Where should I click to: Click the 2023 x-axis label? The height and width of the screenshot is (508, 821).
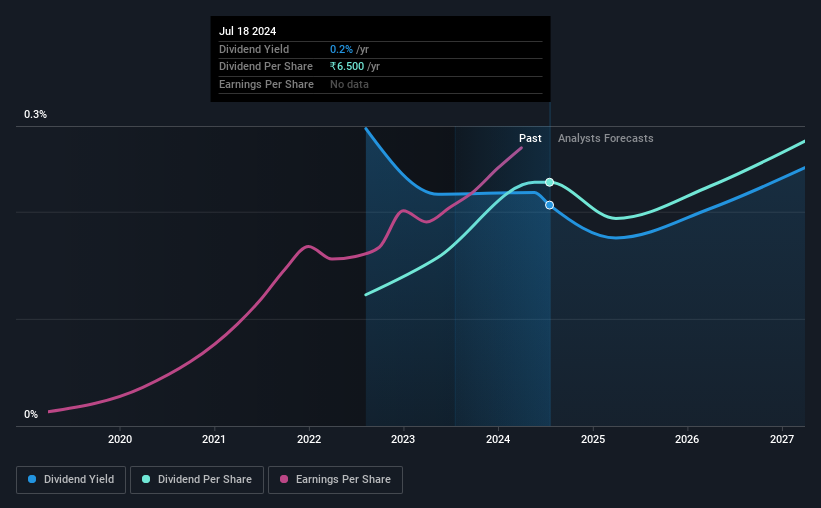[403, 439]
